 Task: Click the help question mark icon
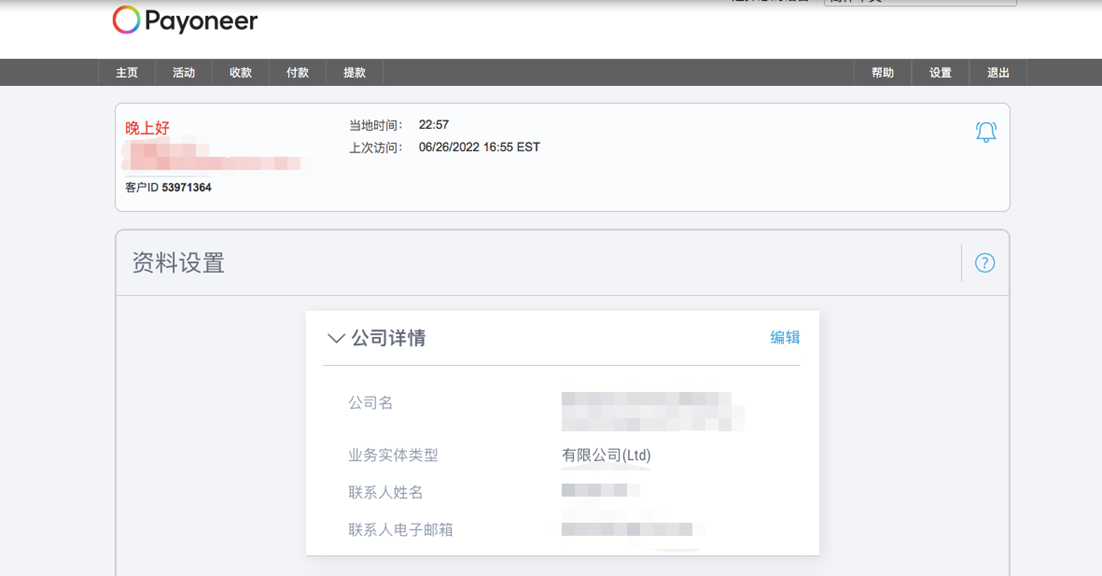(984, 262)
